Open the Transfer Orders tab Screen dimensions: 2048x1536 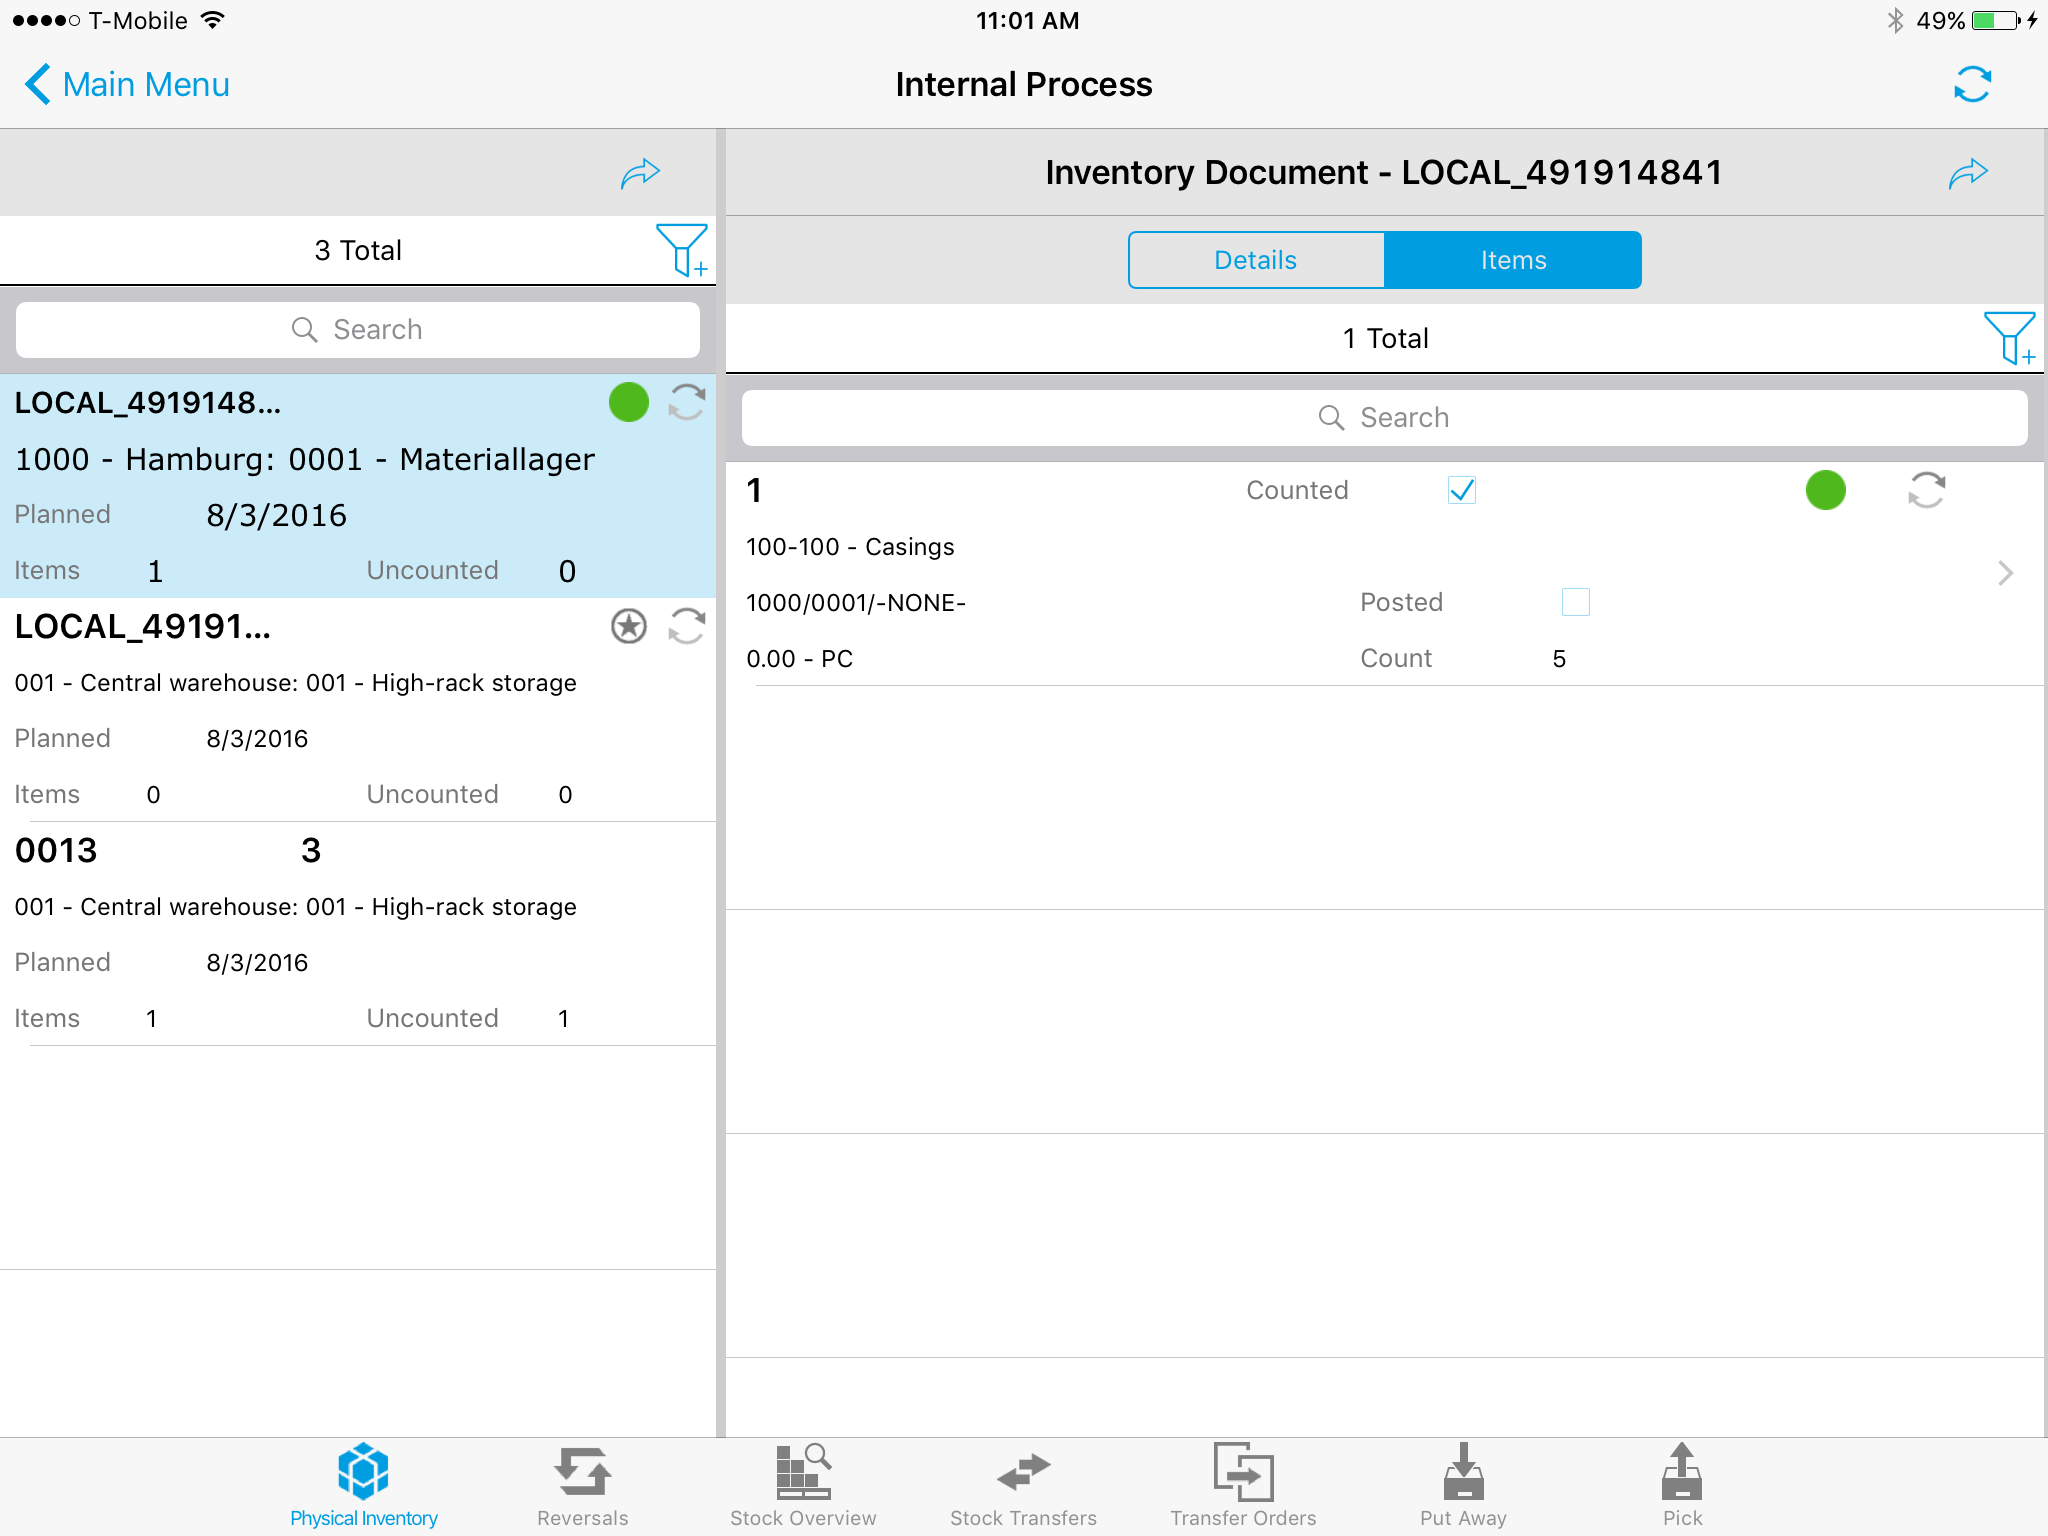tap(1243, 1485)
